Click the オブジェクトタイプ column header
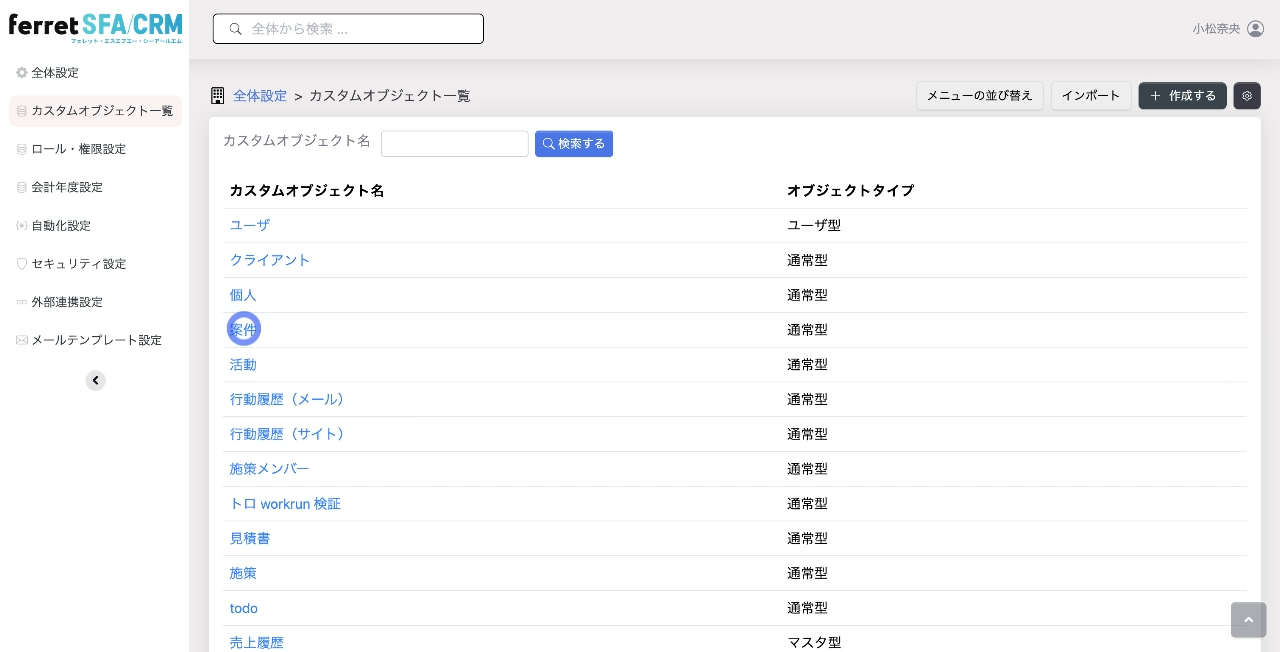Viewport: 1280px width, 652px height. 850,190
